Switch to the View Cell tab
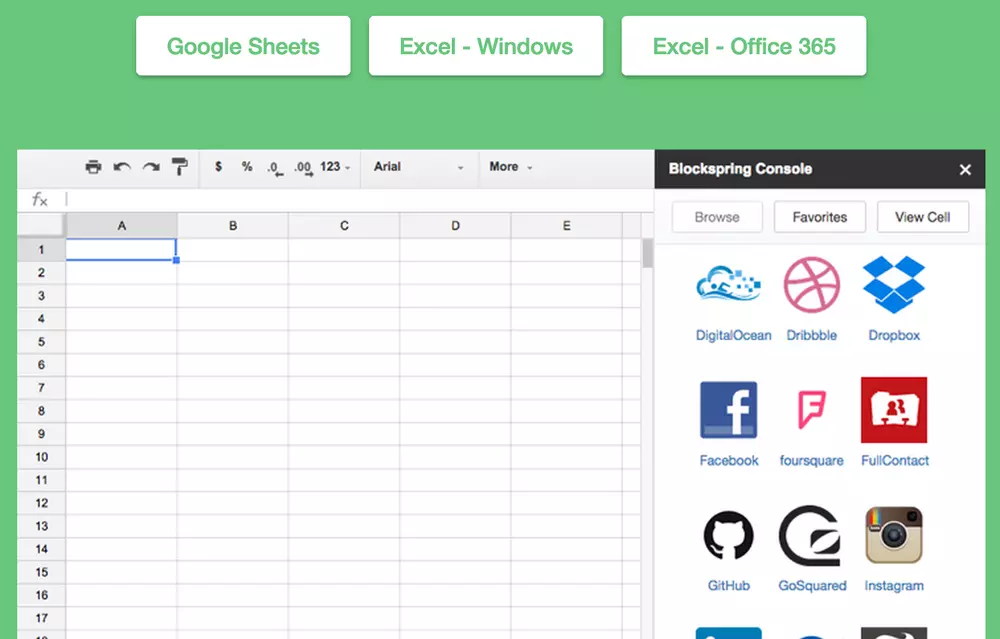 [923, 217]
